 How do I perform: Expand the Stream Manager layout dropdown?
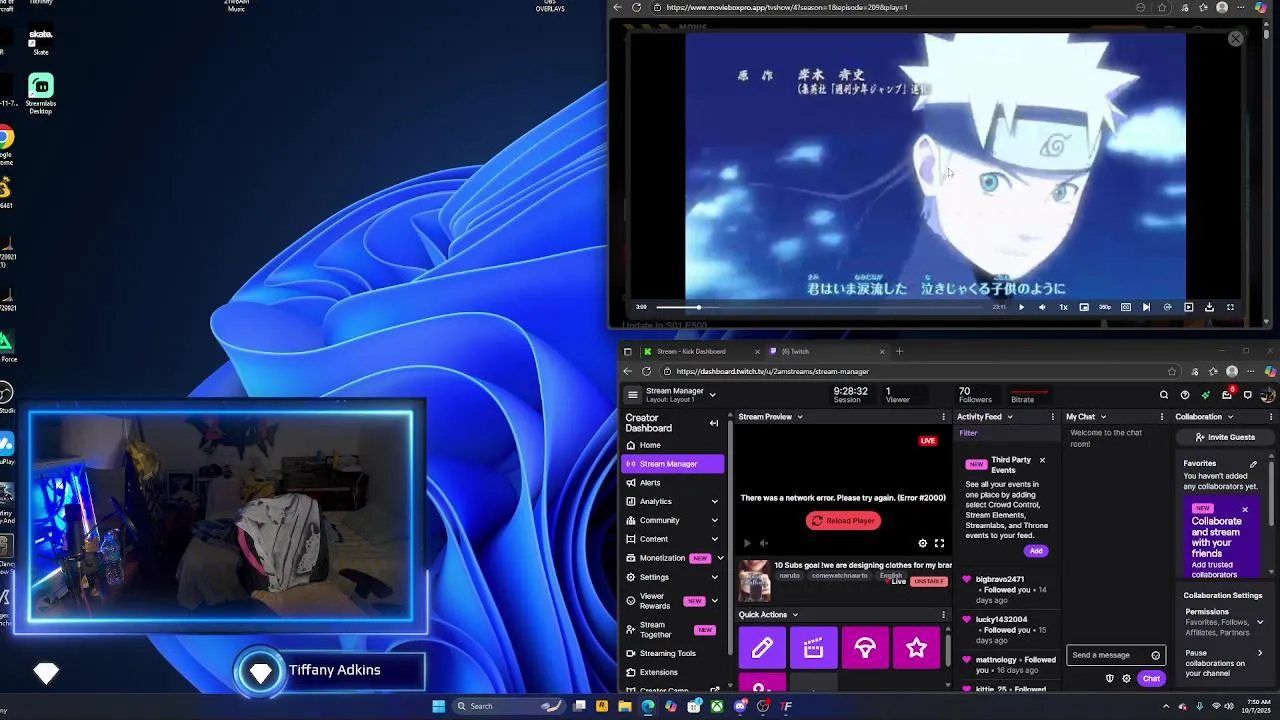coord(712,395)
